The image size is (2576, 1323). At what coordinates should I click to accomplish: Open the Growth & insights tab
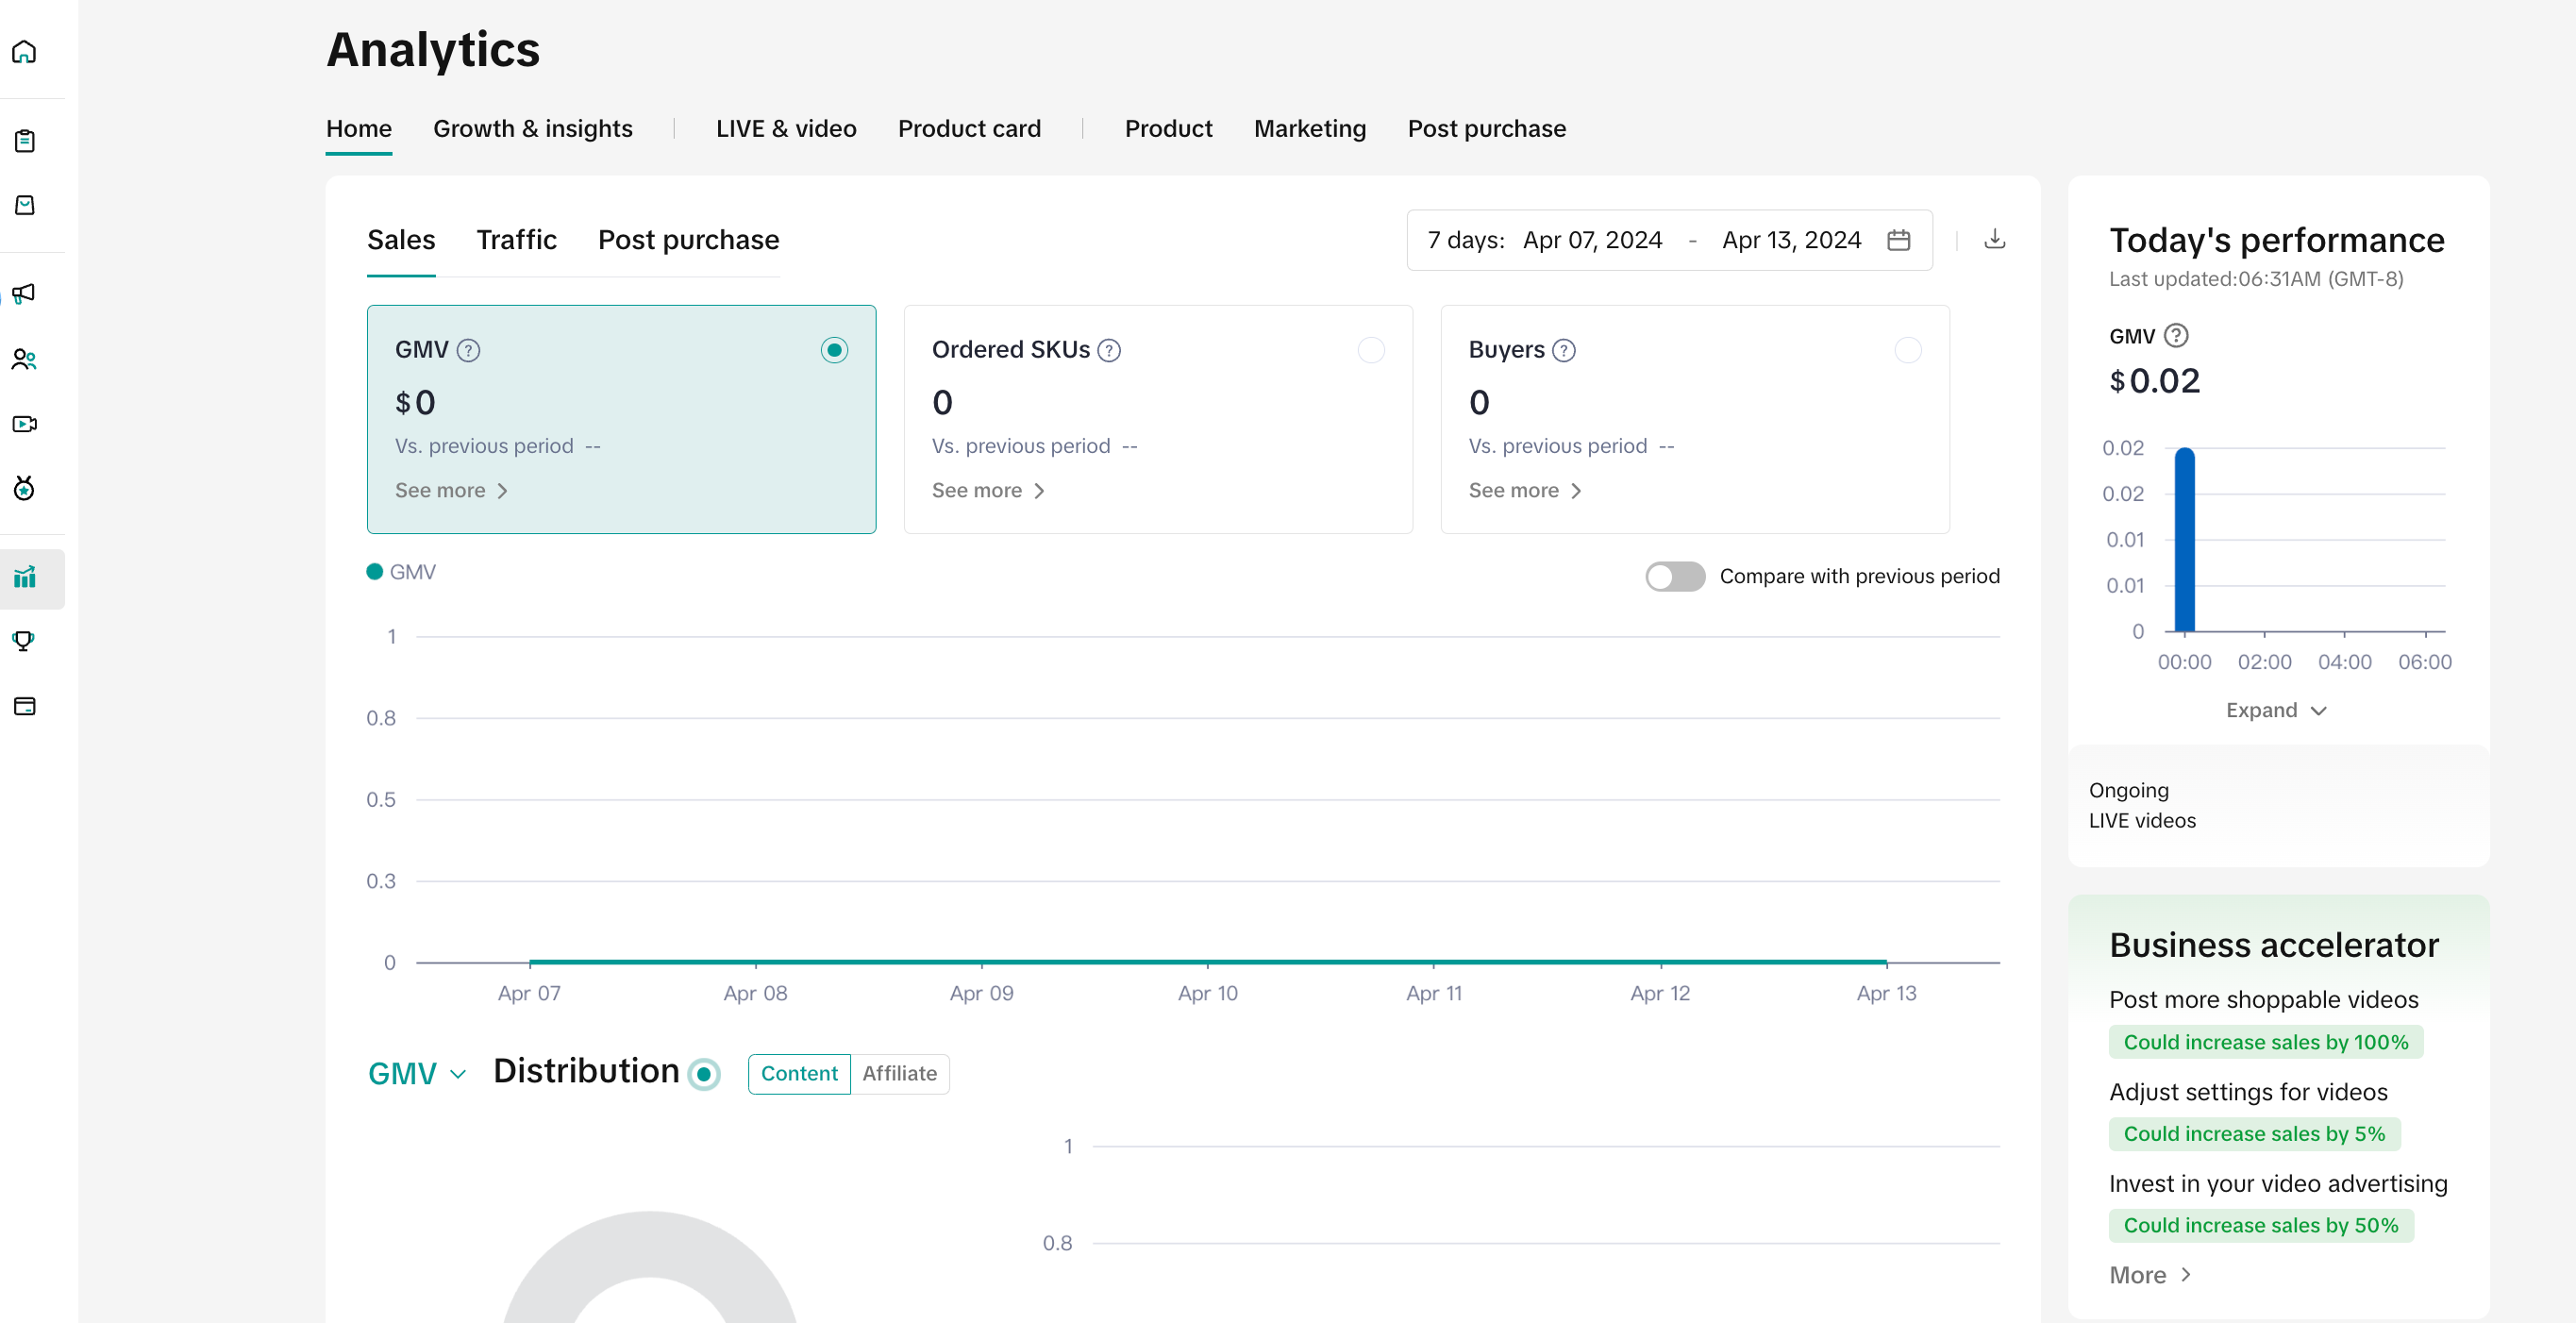(x=532, y=129)
